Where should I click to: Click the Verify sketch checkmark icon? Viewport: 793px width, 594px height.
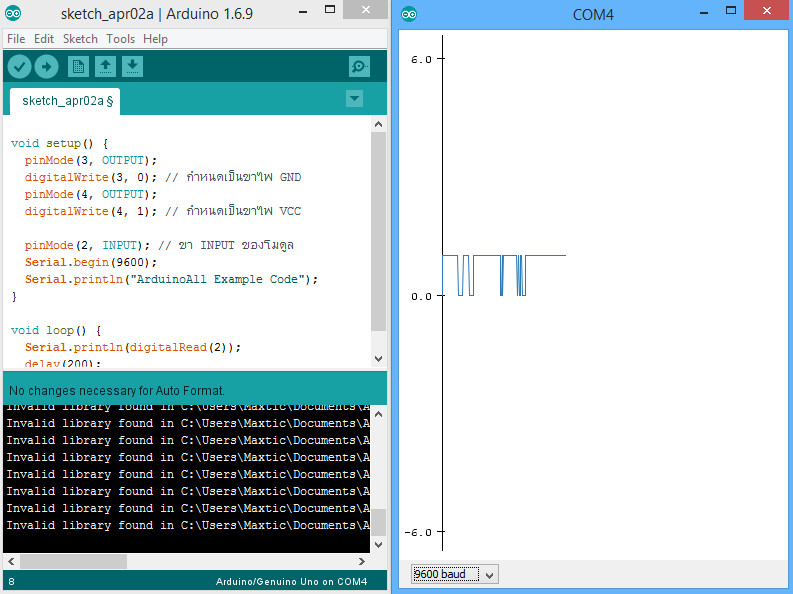[20, 67]
